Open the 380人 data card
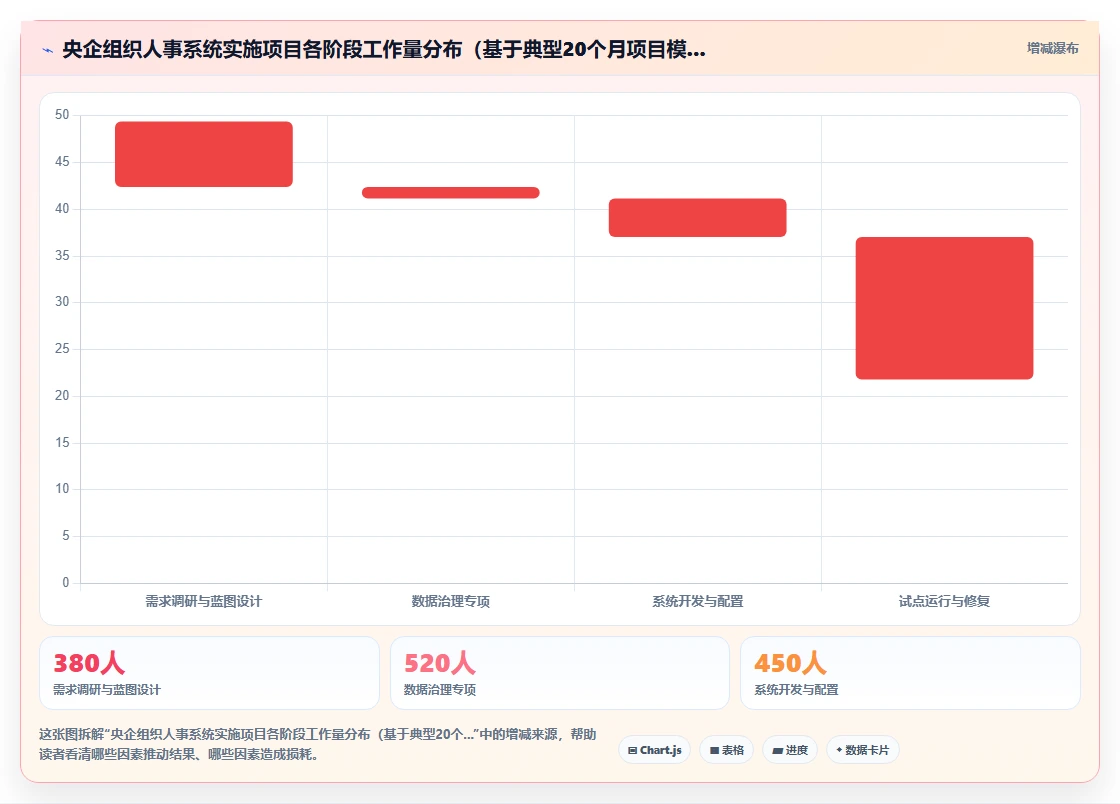The height and width of the screenshot is (804, 1120). click(209, 673)
